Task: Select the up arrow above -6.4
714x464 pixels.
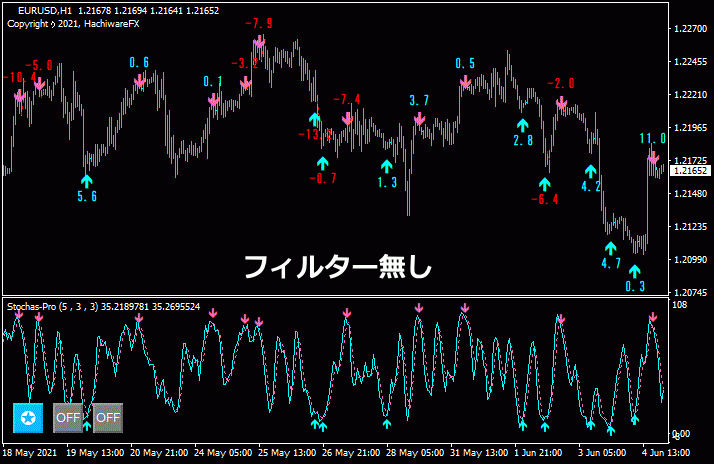Action: point(545,184)
